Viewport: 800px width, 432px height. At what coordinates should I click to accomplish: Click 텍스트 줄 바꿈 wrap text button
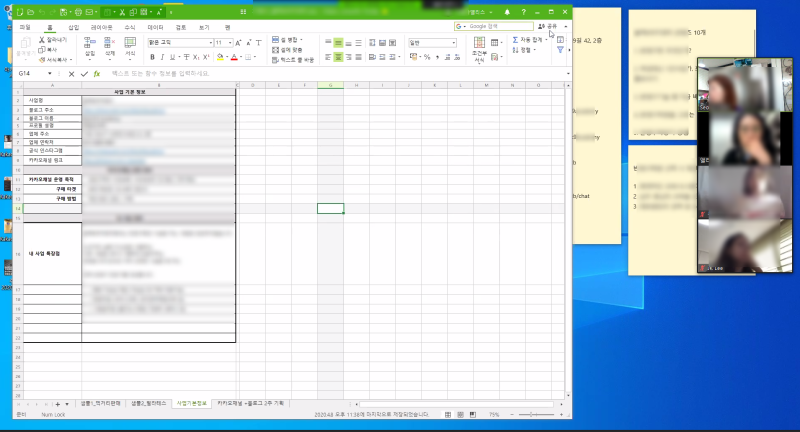coord(293,60)
